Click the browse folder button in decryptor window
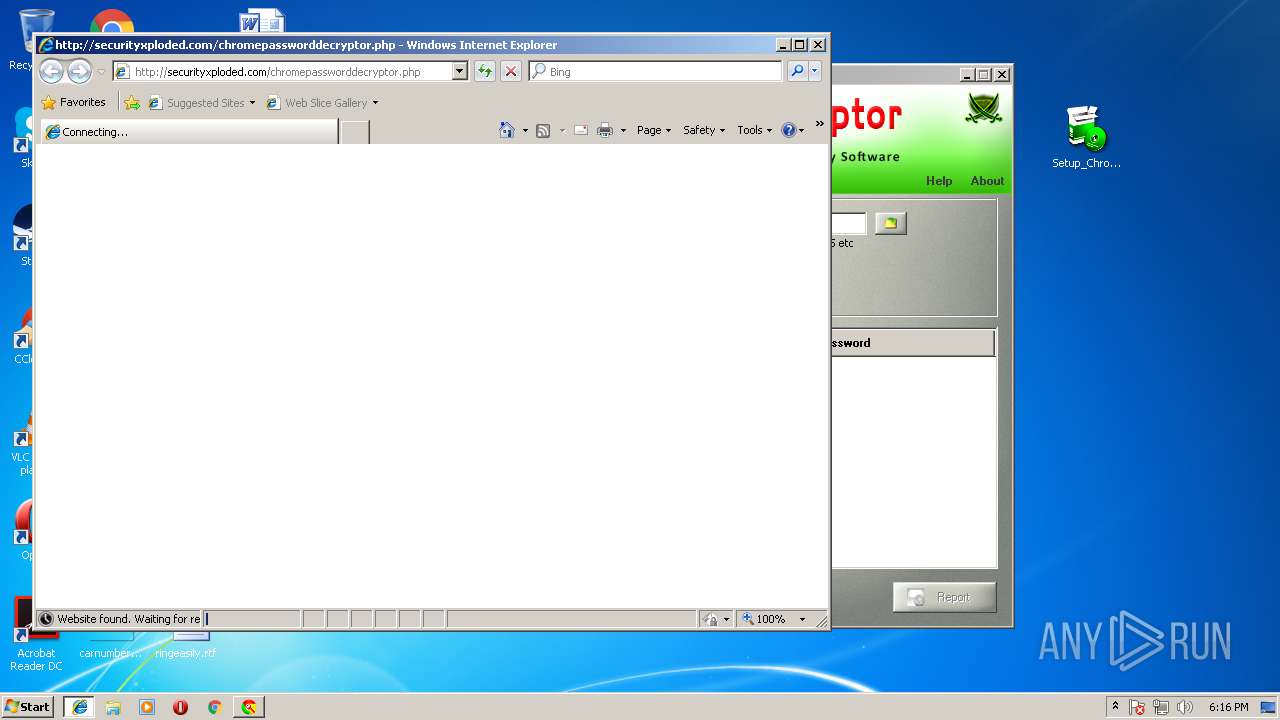Image resolution: width=1280 pixels, height=720 pixels. click(x=890, y=223)
